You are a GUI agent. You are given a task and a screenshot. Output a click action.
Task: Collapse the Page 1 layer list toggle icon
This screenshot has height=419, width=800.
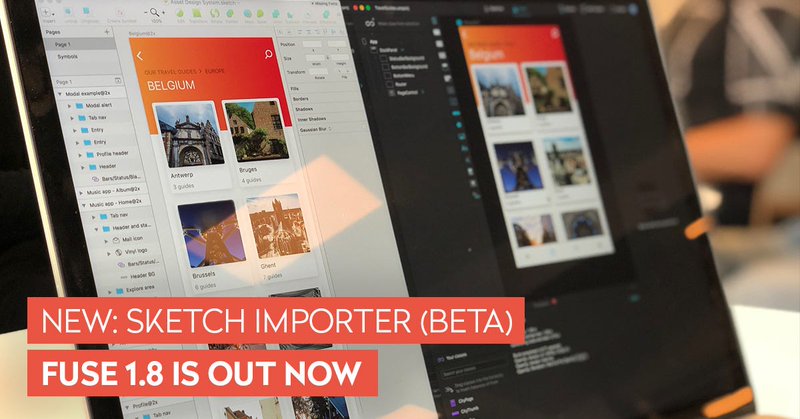(117, 81)
